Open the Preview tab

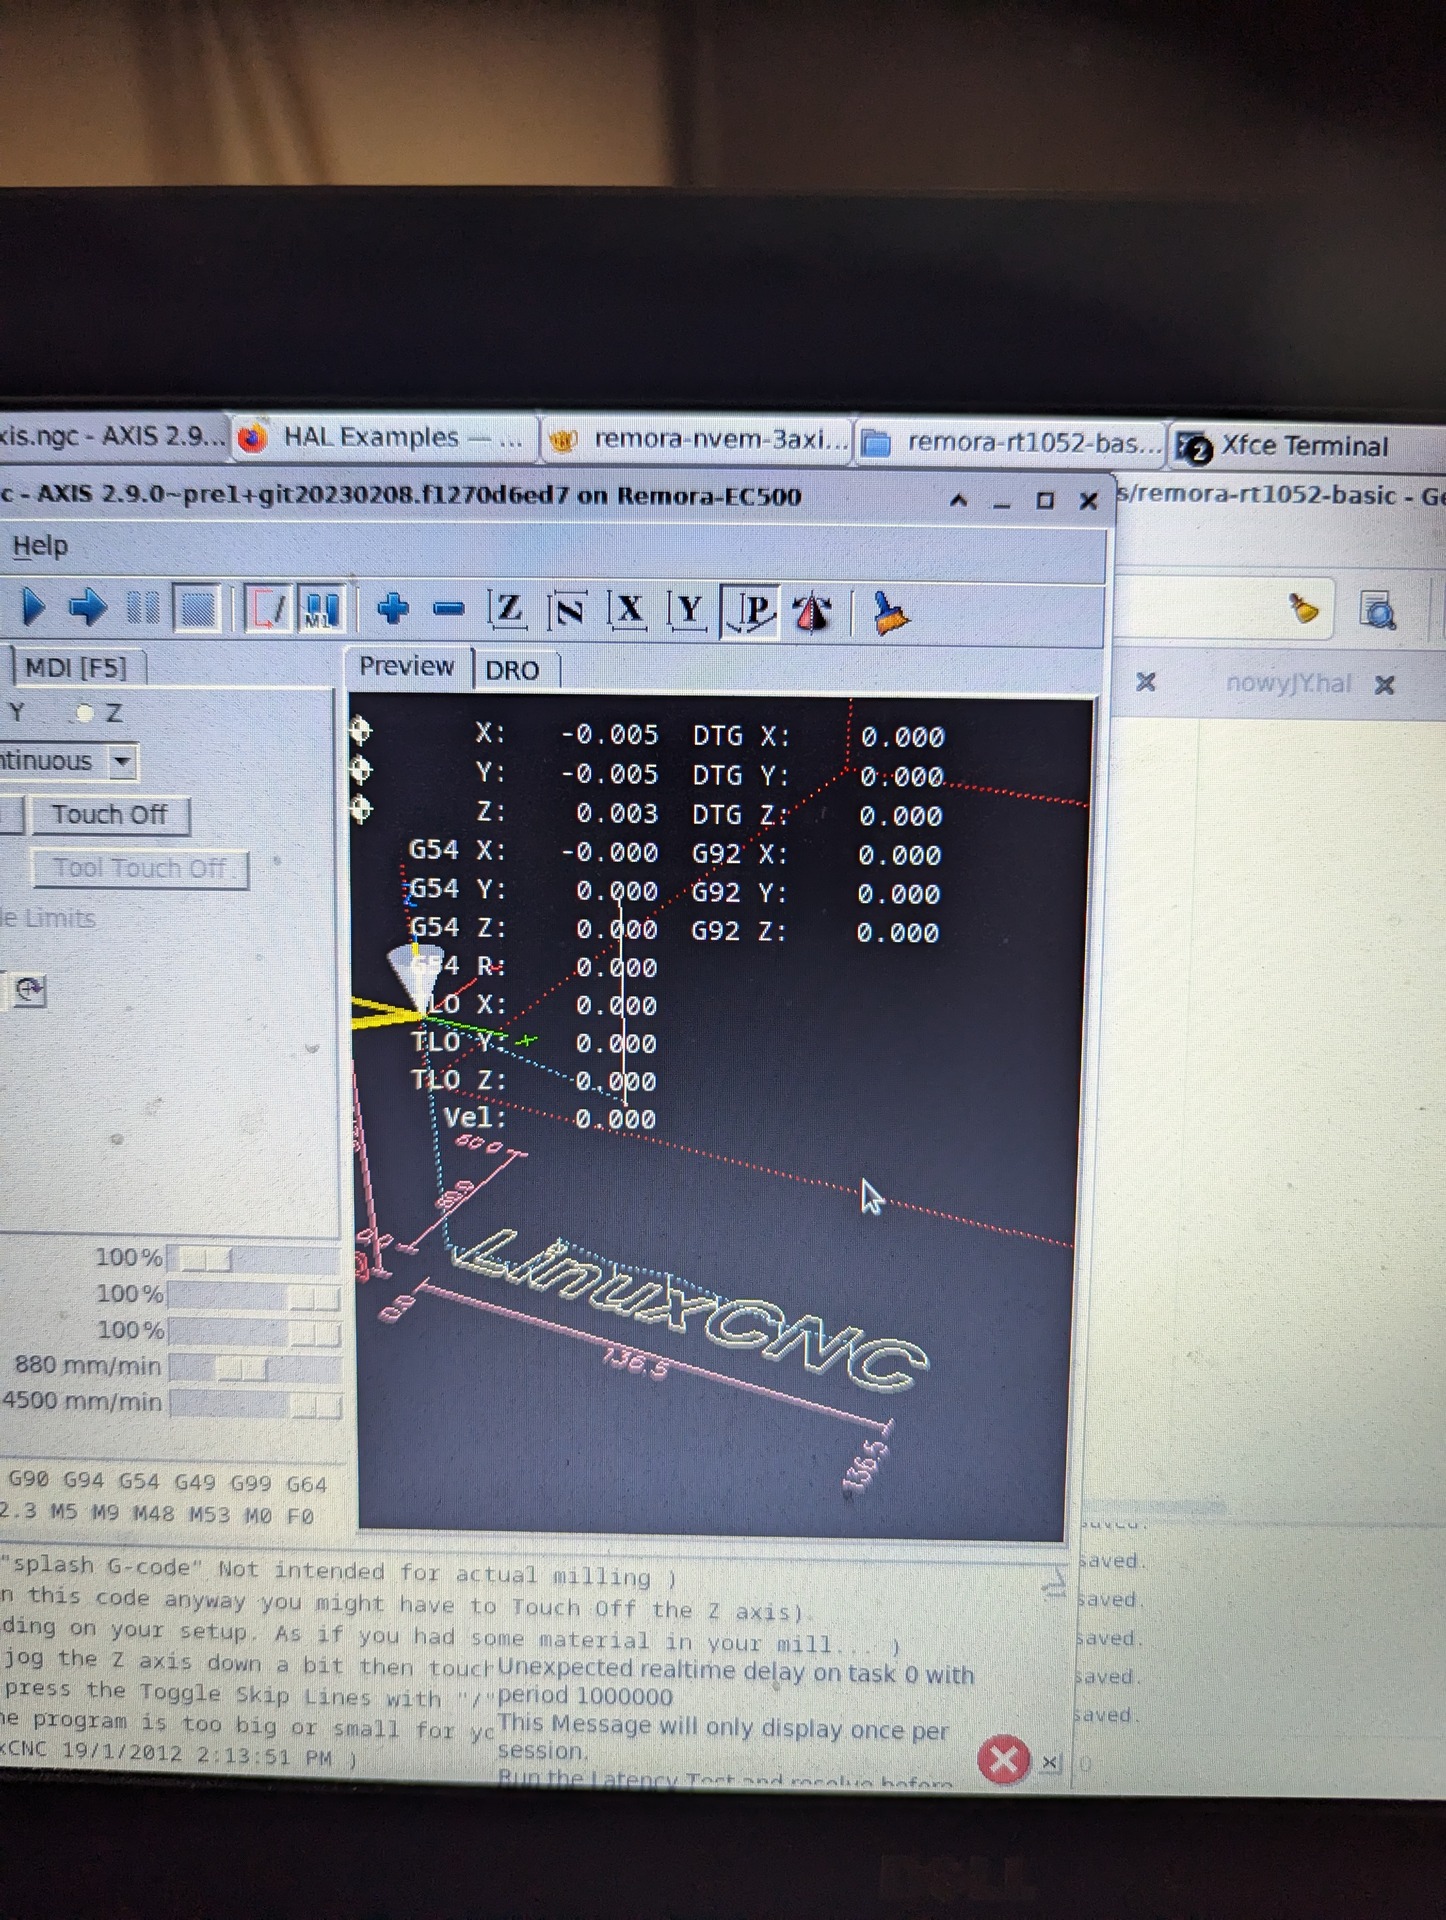406,667
